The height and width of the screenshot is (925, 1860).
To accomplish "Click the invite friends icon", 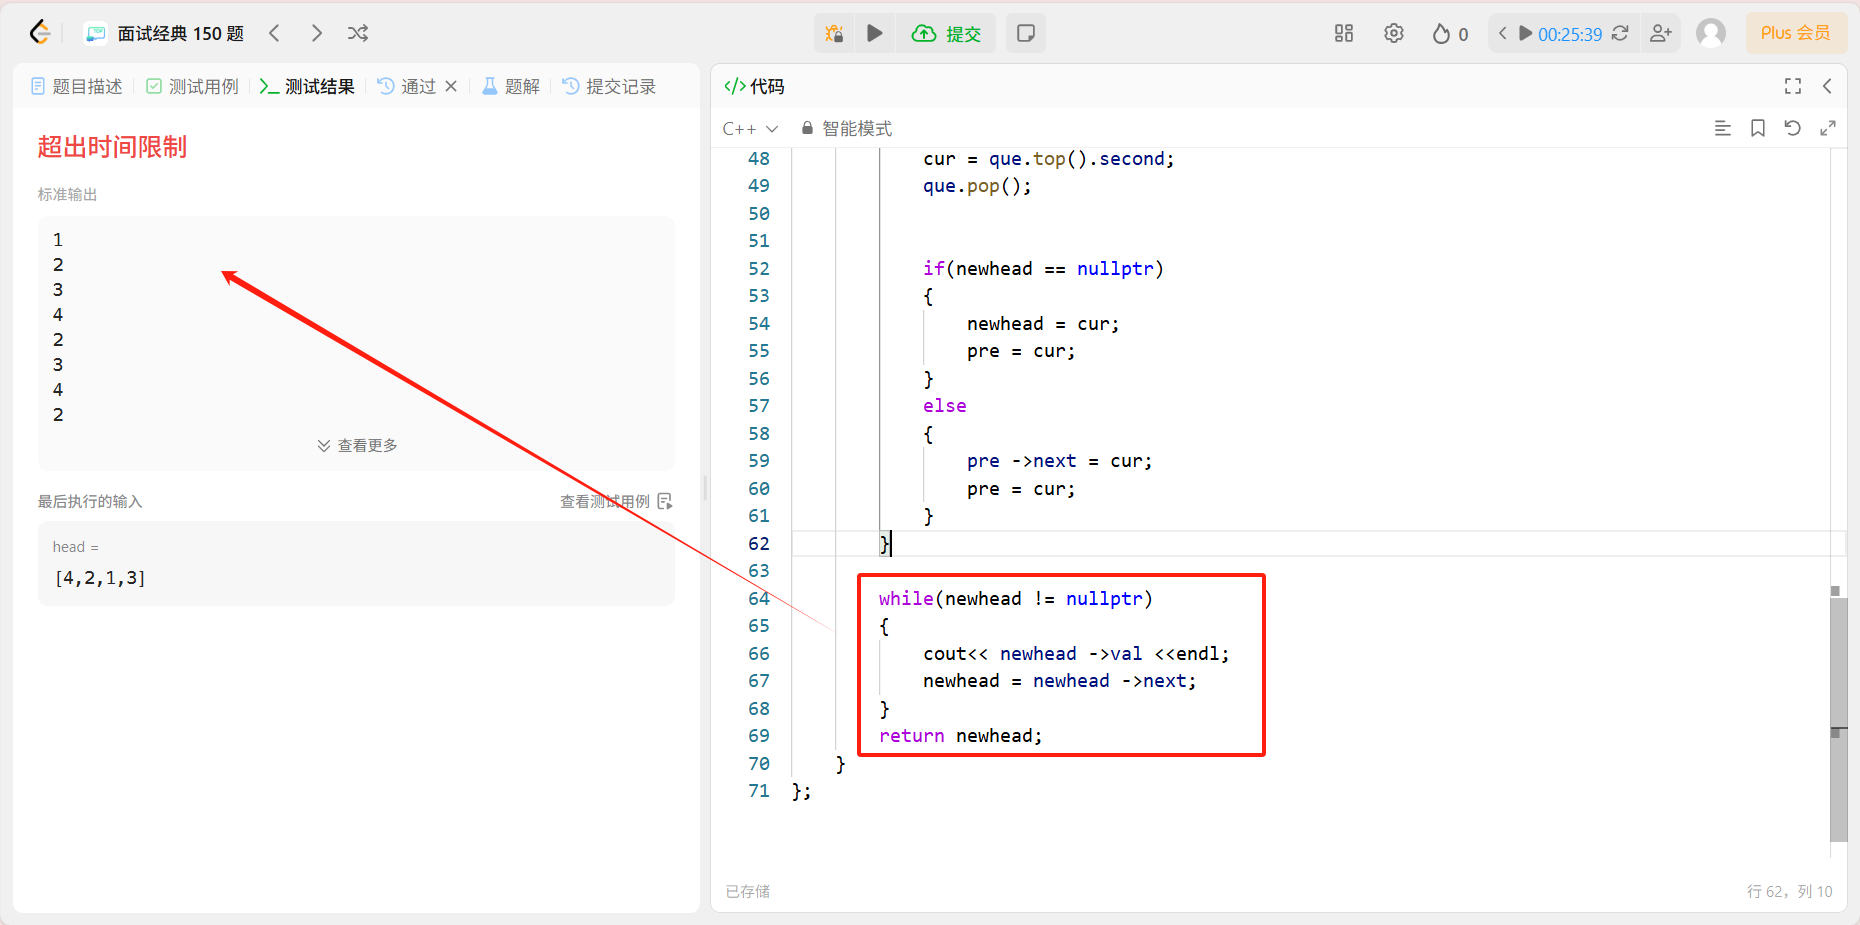I will [x=1661, y=33].
